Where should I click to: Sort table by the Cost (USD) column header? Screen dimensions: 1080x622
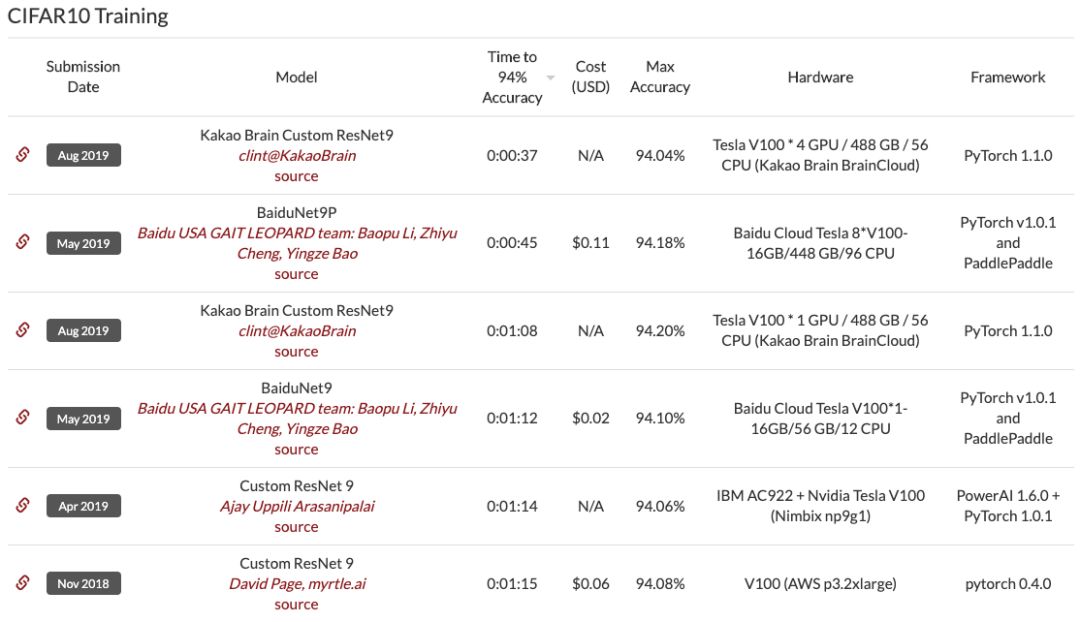click(x=591, y=77)
